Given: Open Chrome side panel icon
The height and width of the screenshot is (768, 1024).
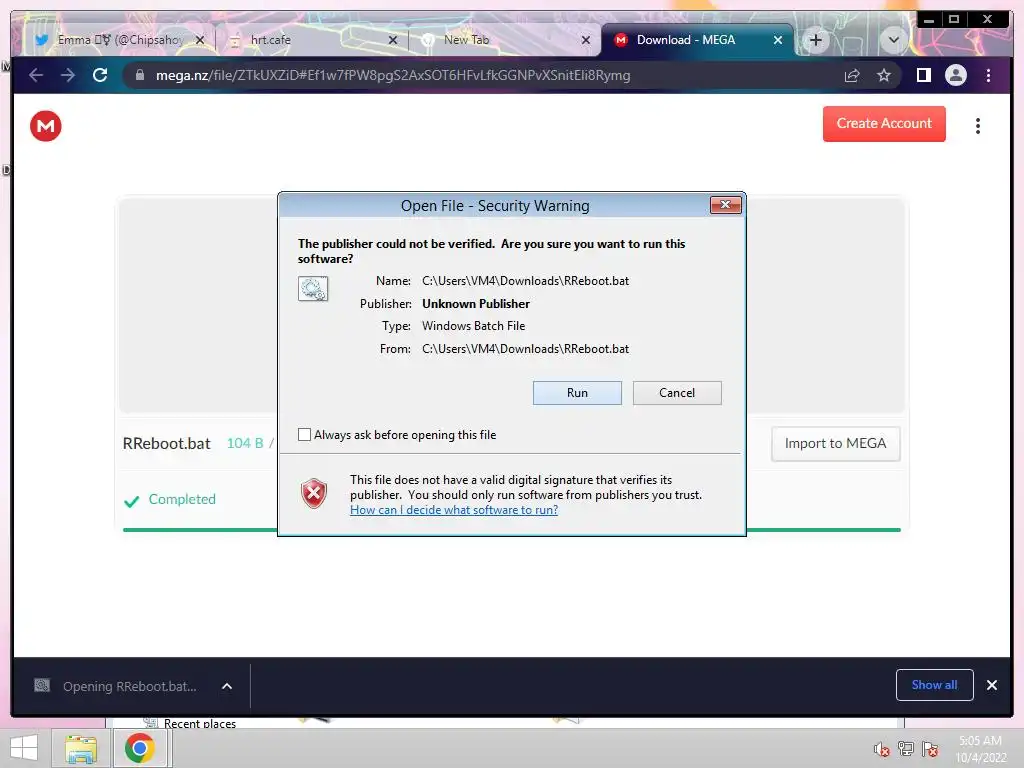Looking at the screenshot, I should click(923, 75).
